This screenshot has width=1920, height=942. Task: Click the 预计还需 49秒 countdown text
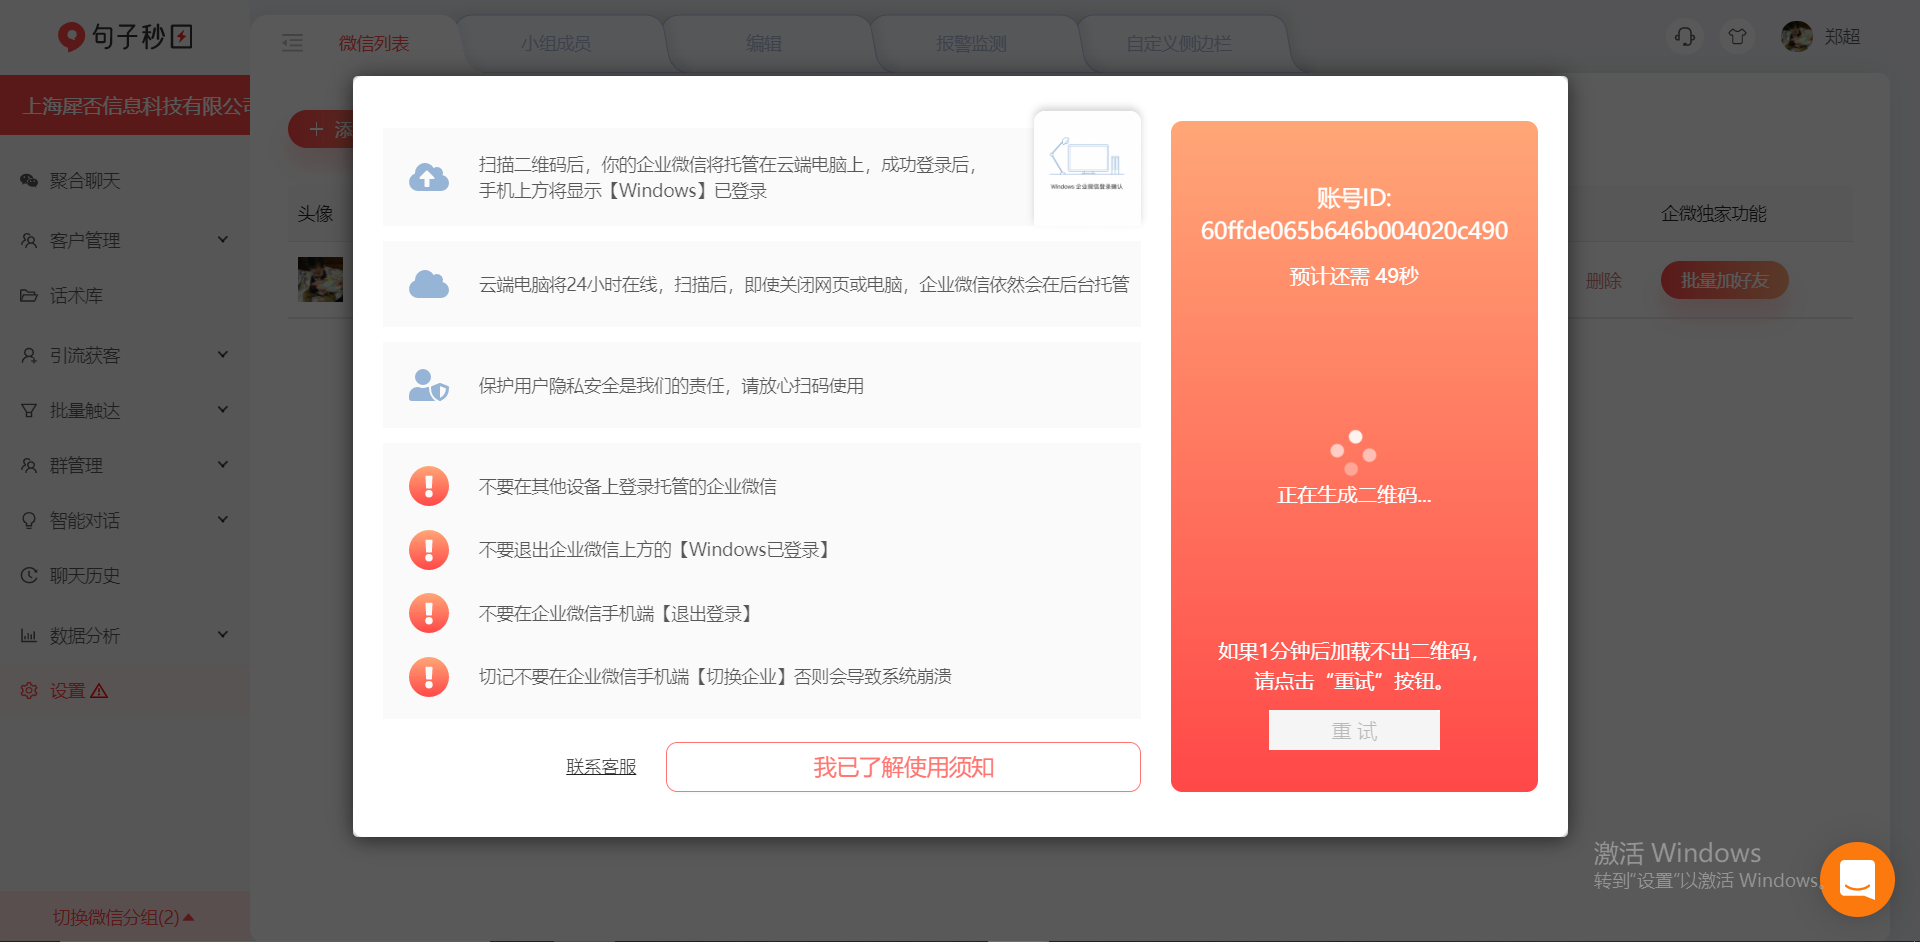coord(1354,276)
